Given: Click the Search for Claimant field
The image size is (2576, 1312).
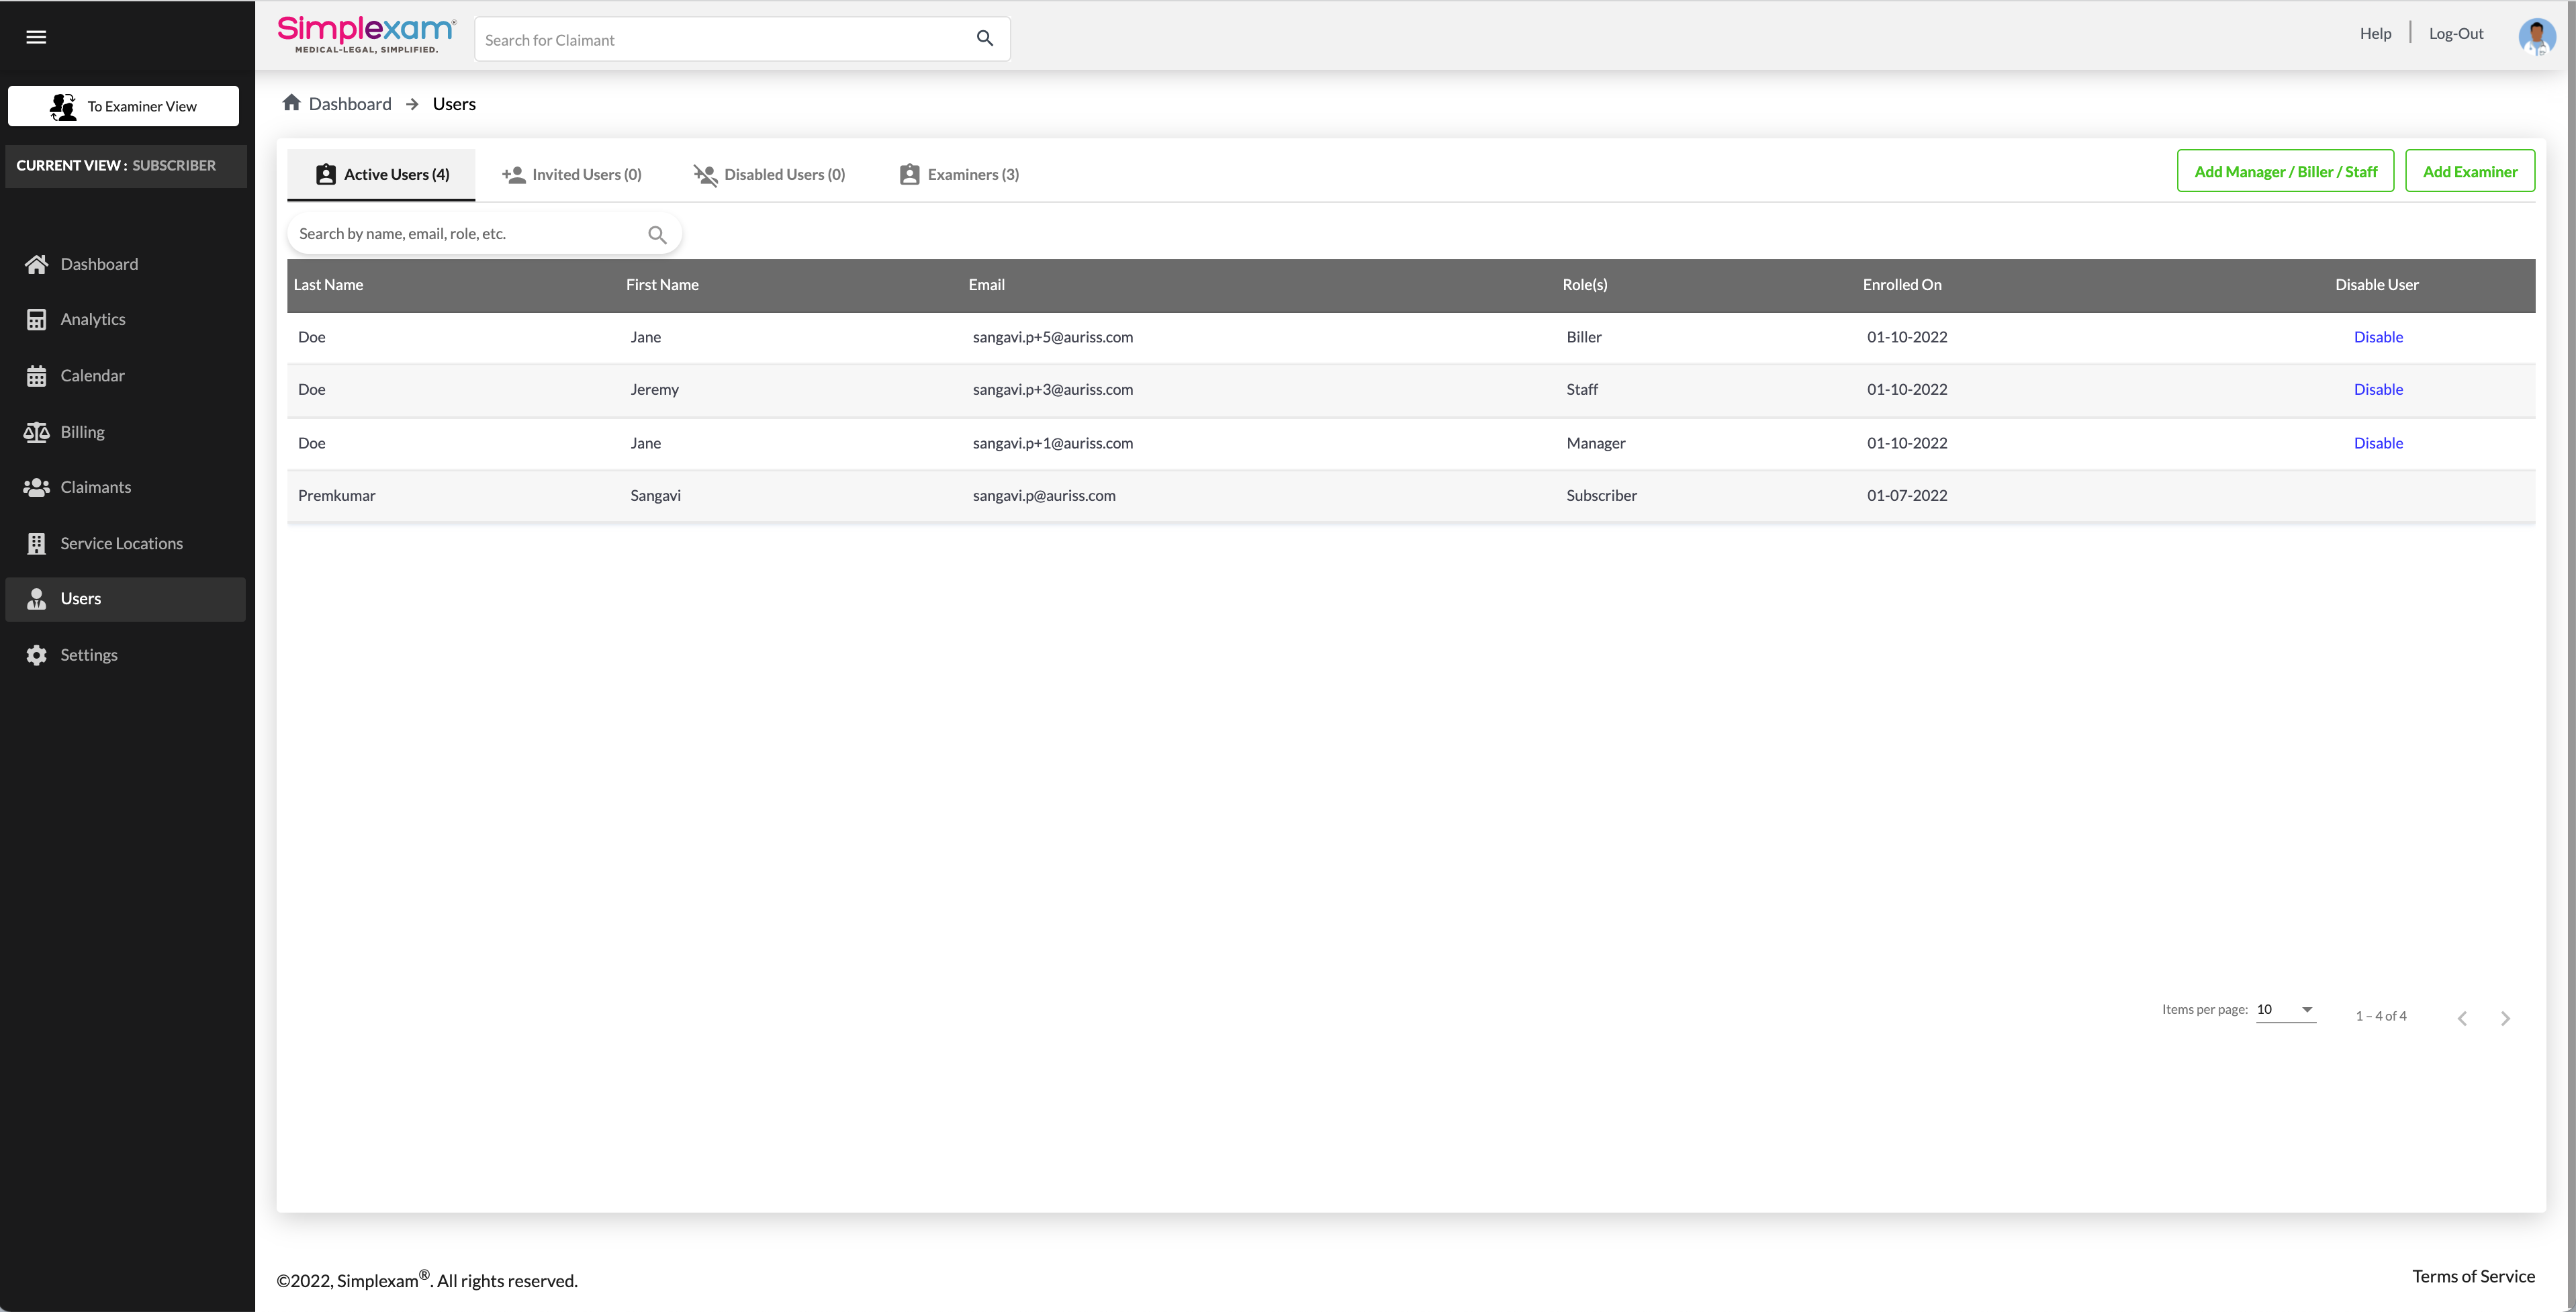Looking at the screenshot, I should (x=720, y=40).
